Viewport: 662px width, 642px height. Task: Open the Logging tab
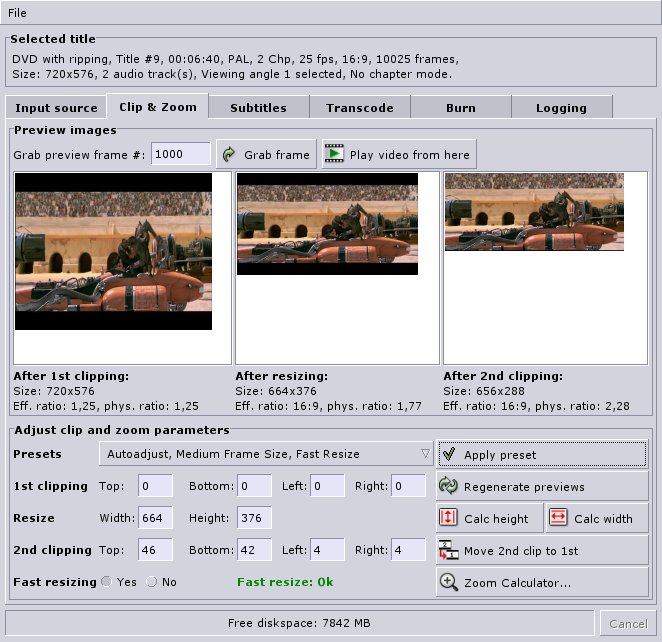point(562,108)
